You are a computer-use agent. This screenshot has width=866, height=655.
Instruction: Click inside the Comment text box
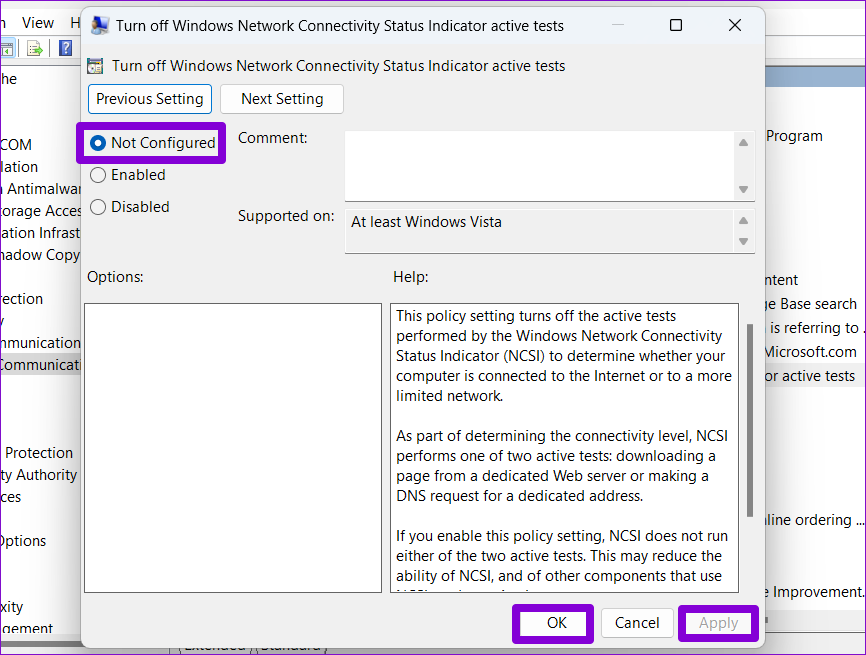539,166
